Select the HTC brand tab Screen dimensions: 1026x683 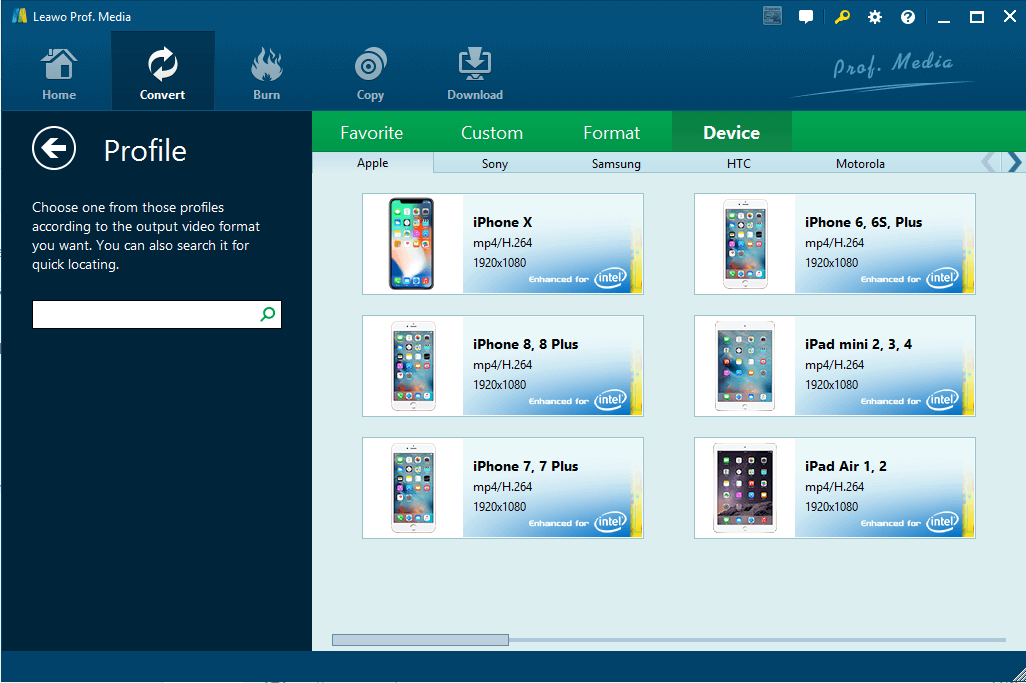(739, 164)
